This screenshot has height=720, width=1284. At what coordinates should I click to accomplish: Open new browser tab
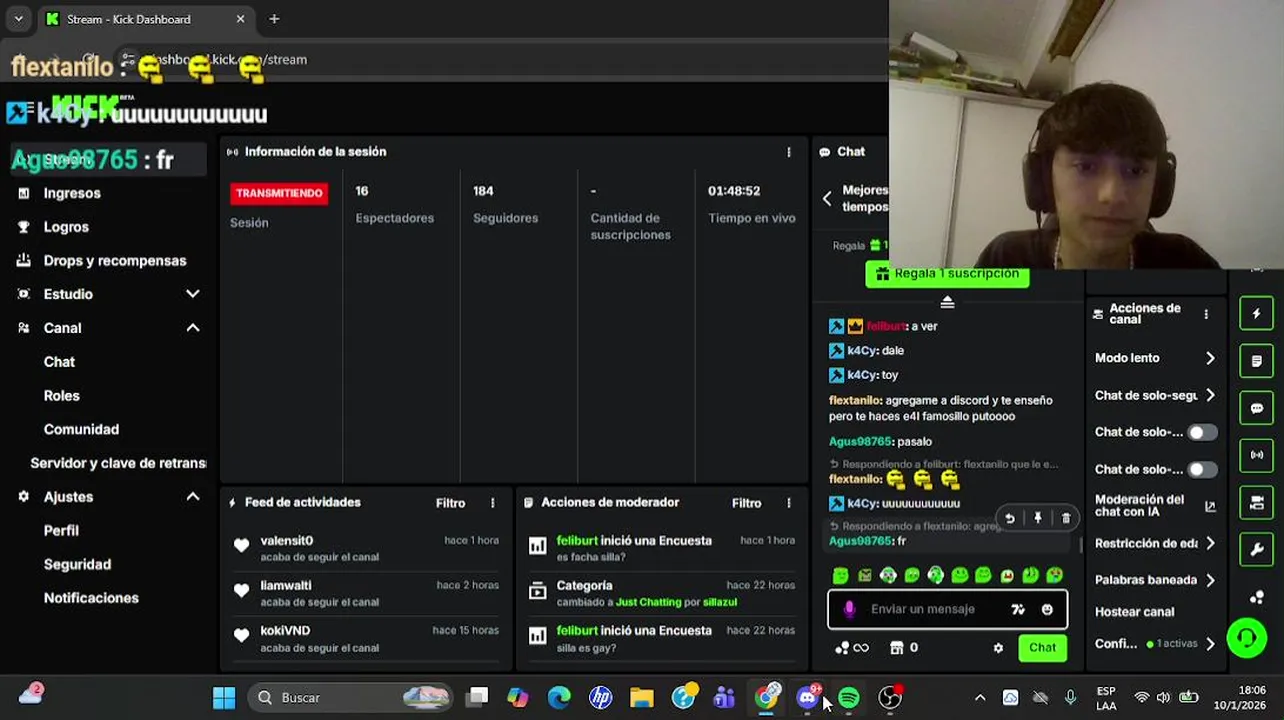tap(274, 19)
